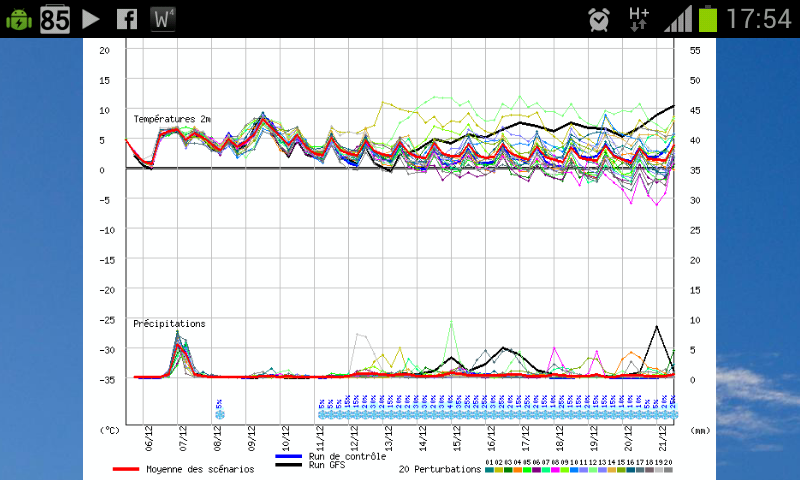
Task: Click the -35 value on temperature axis
Action: click(x=107, y=380)
